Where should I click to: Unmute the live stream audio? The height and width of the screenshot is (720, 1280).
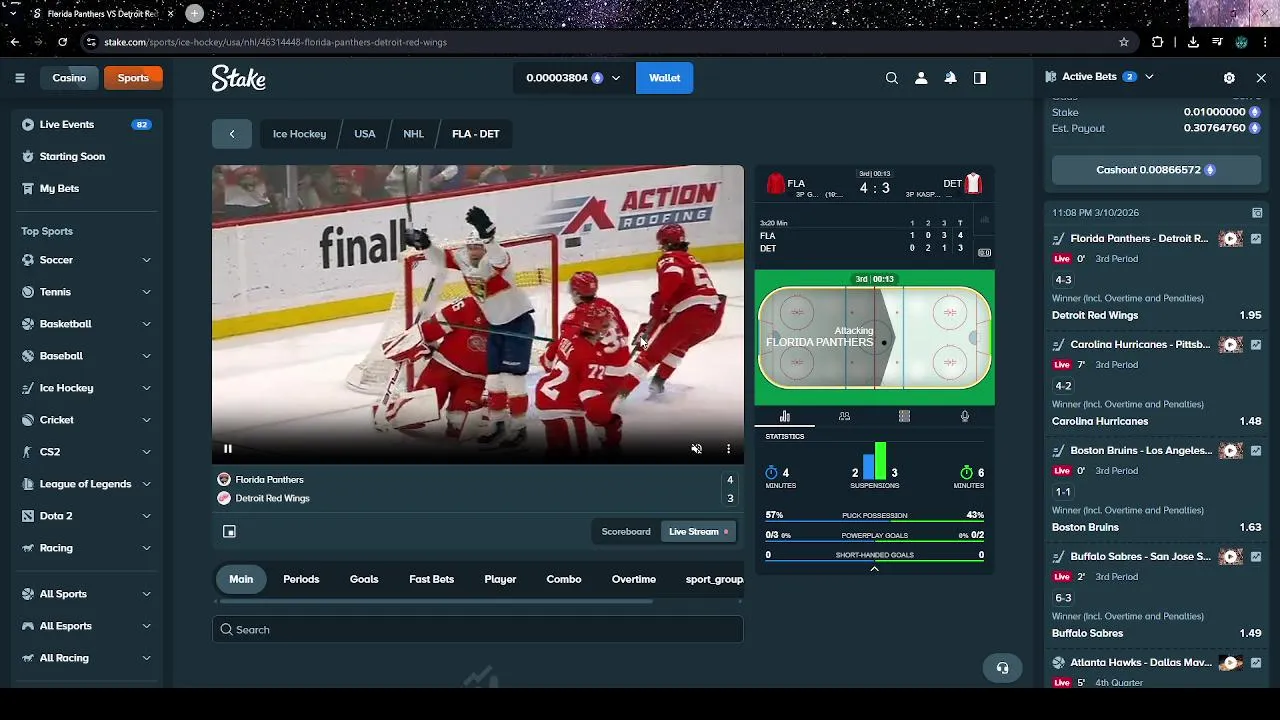point(697,449)
